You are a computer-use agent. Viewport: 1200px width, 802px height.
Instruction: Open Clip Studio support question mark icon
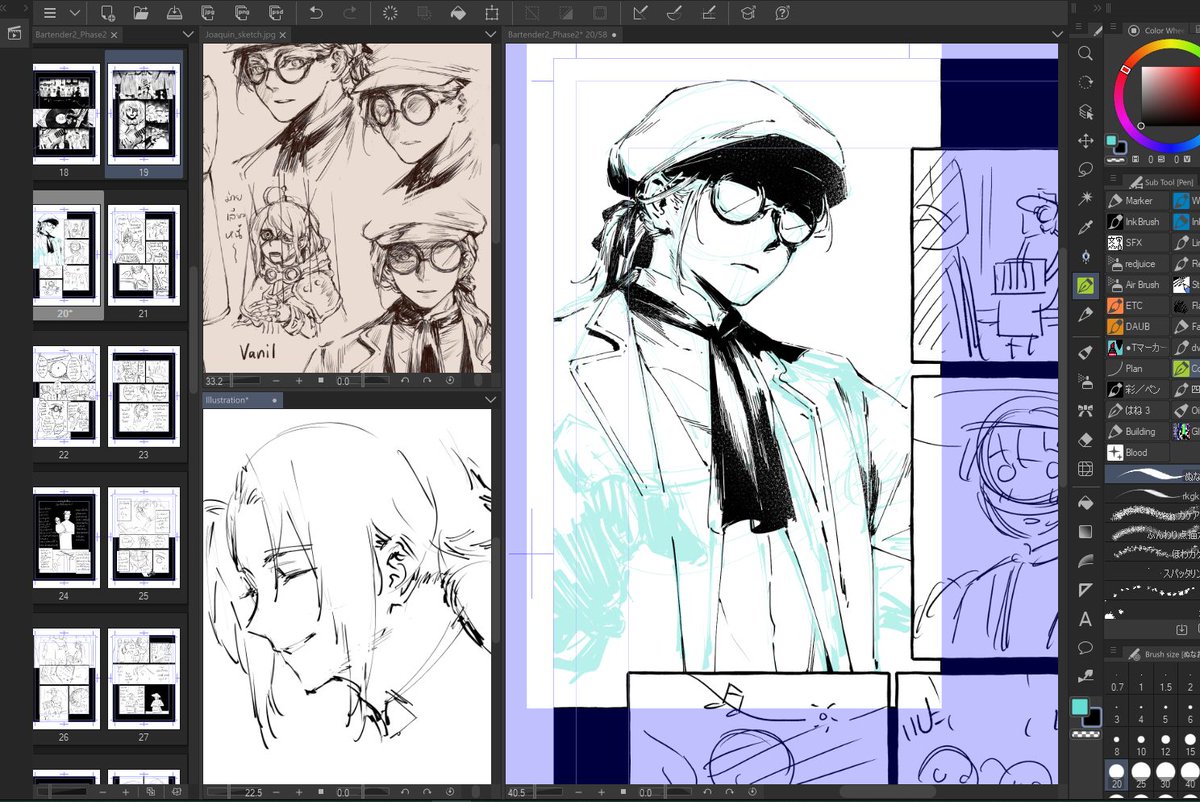coord(782,13)
